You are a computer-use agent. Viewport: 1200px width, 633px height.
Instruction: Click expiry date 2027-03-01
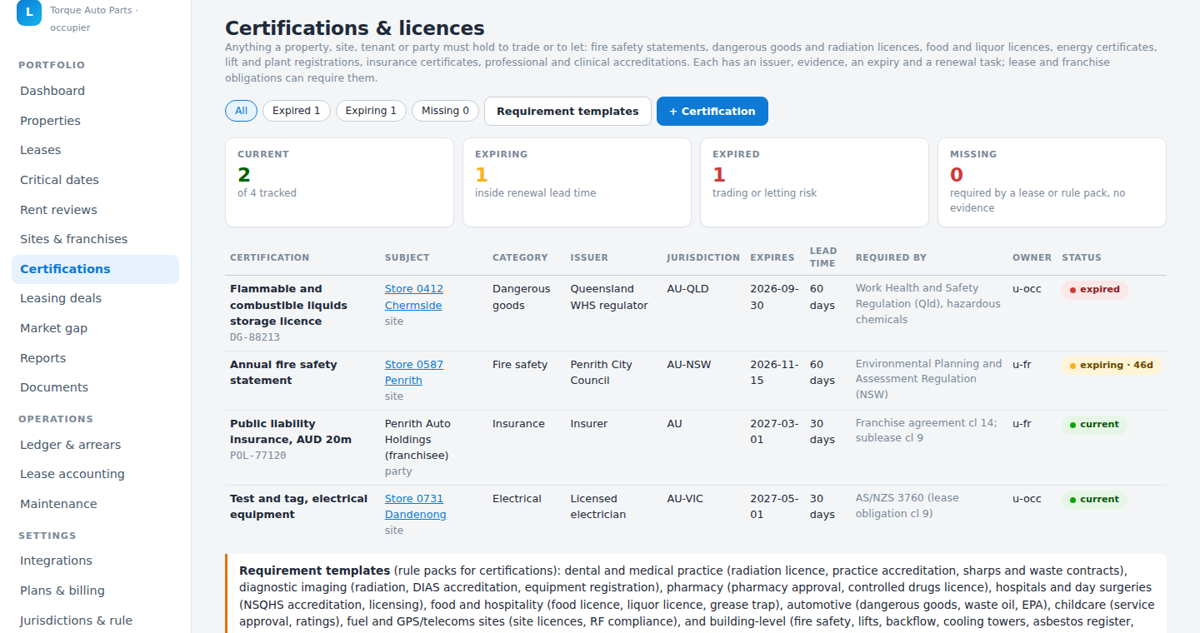tap(774, 432)
